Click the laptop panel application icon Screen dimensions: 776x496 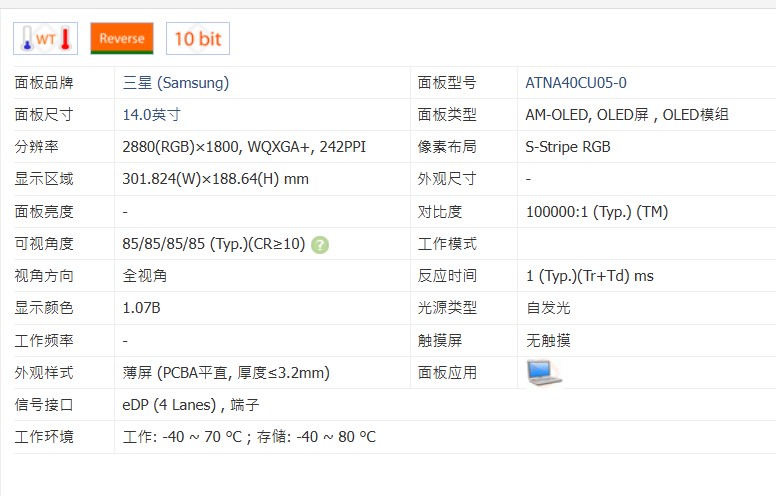544,372
